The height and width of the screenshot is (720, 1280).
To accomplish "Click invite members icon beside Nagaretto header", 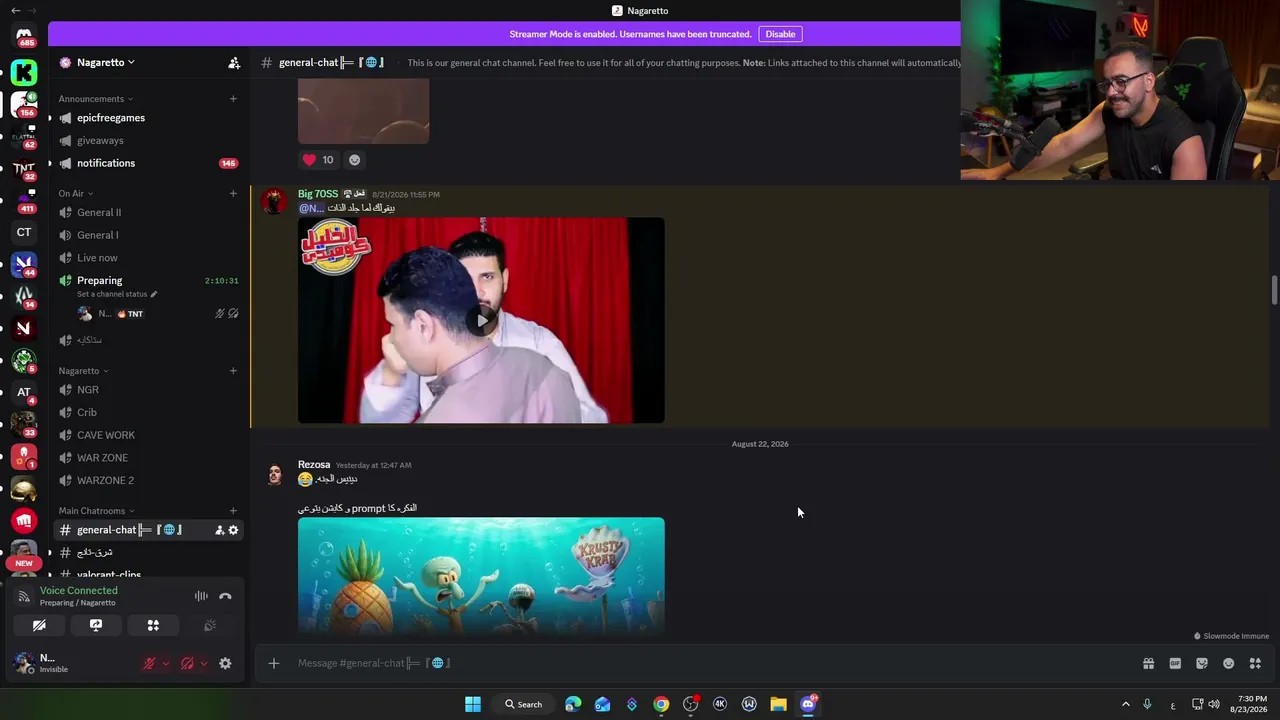I will [234, 62].
